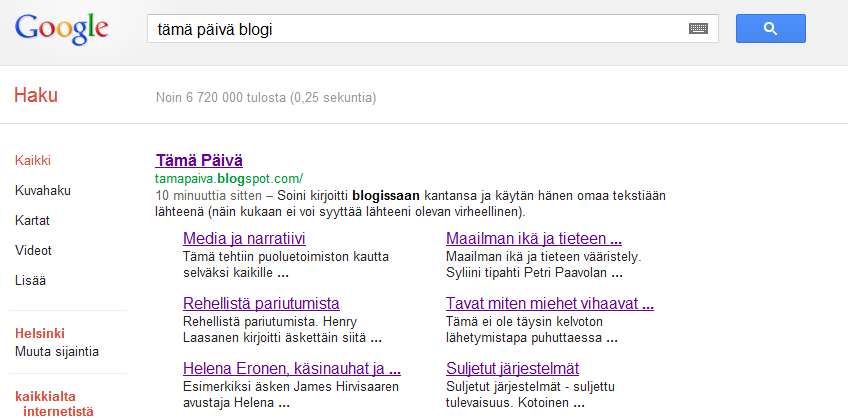848x418 pixels.
Task: Click snippet 'lähetymistapa puhuttaessa'
Action: point(525,339)
